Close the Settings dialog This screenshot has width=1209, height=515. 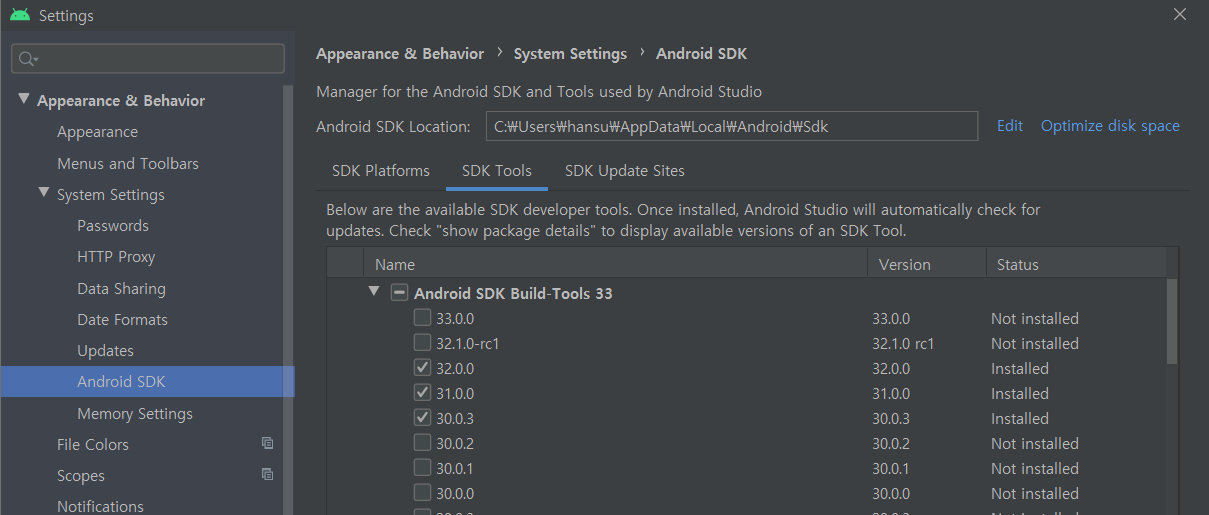click(1180, 14)
